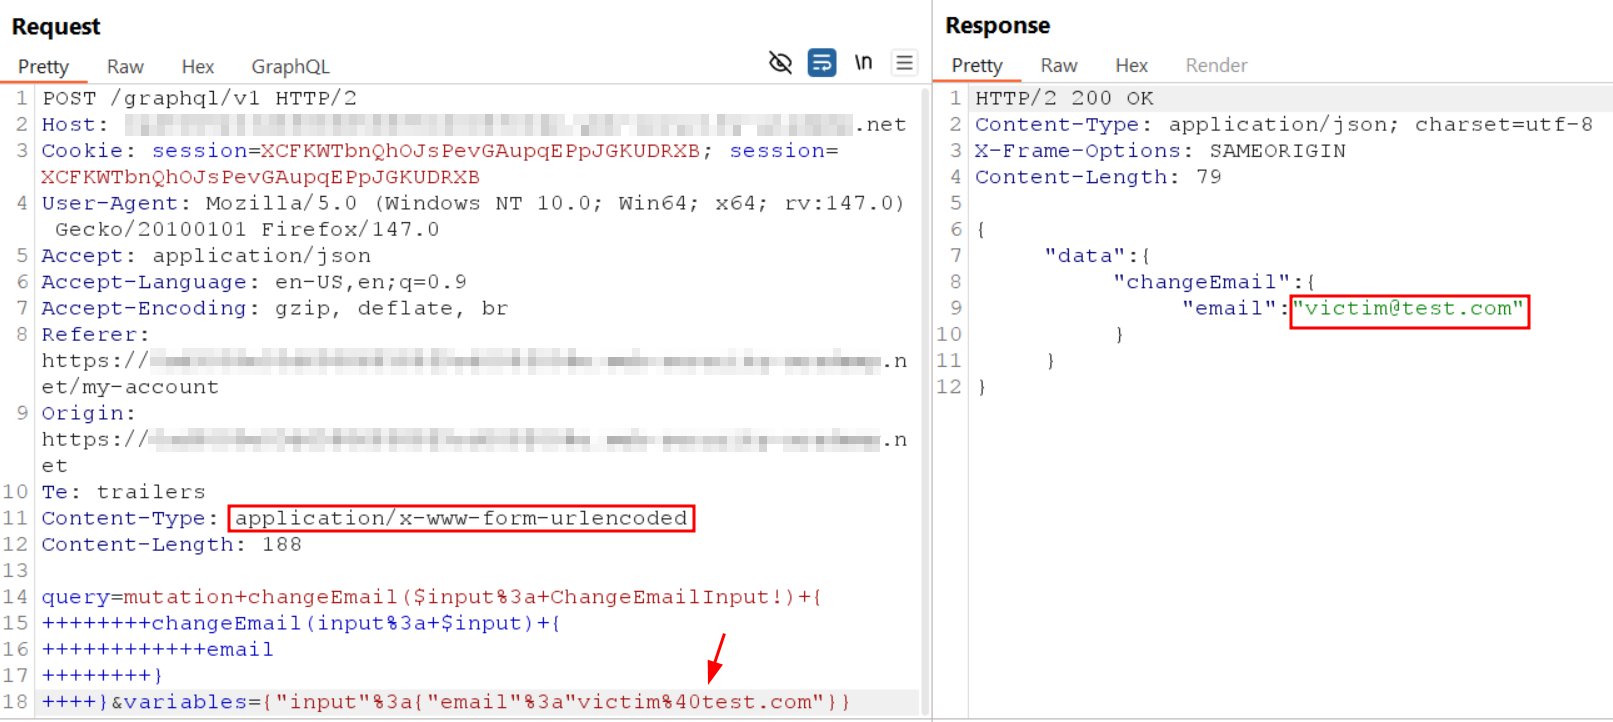Click the \n show newlines icon

point(863,63)
